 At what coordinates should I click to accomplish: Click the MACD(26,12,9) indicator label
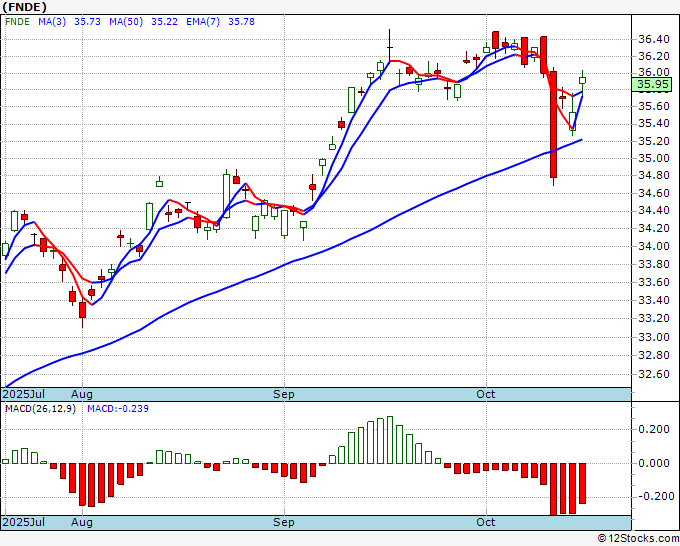(x=40, y=409)
